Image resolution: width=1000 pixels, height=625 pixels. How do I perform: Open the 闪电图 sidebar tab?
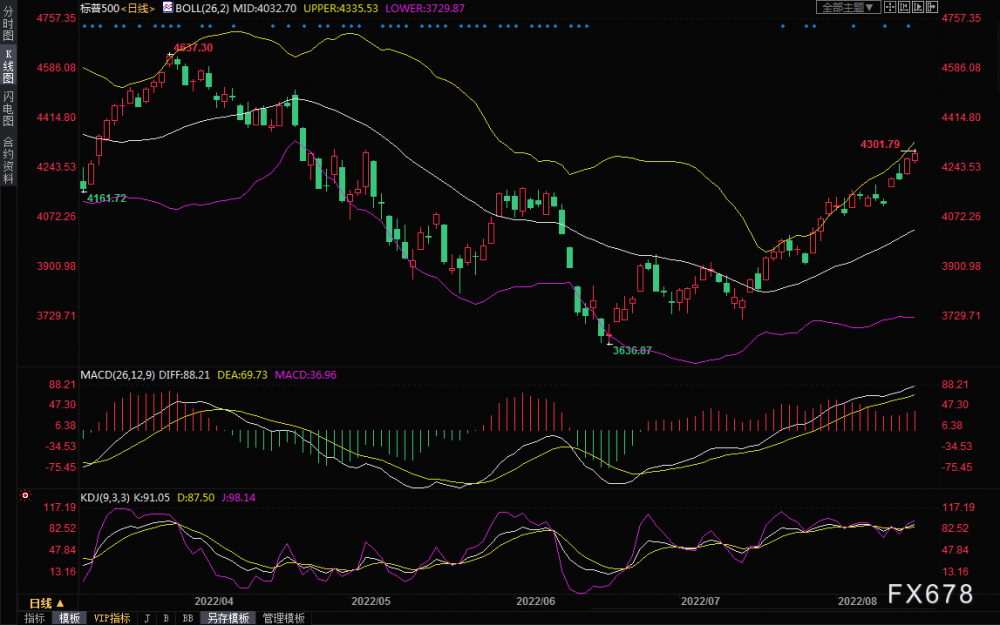tap(8, 108)
